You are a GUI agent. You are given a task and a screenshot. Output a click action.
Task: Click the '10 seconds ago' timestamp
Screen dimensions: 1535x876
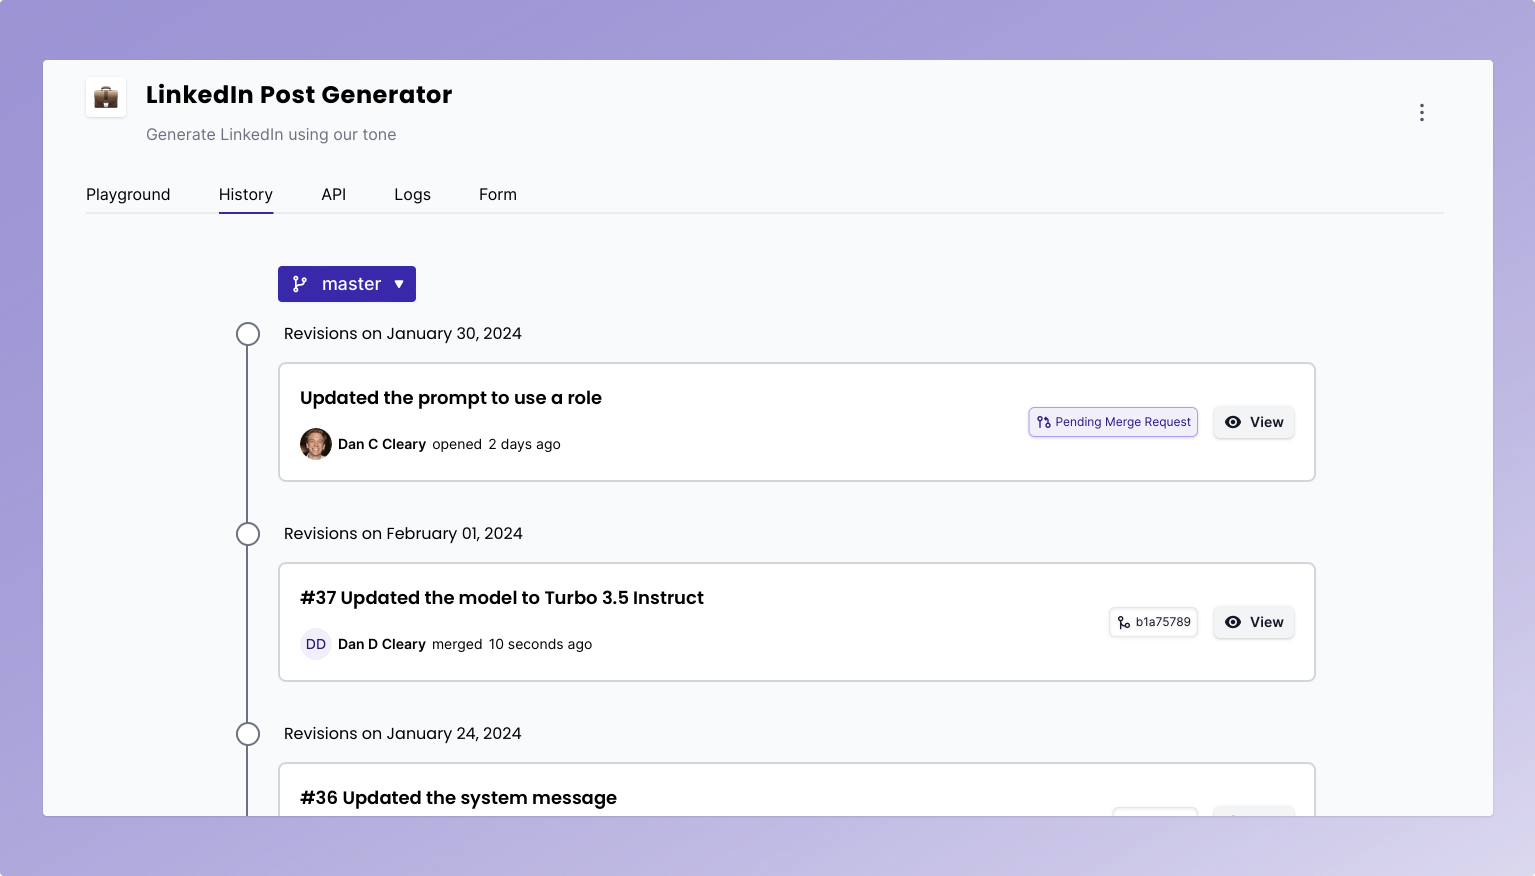point(540,644)
